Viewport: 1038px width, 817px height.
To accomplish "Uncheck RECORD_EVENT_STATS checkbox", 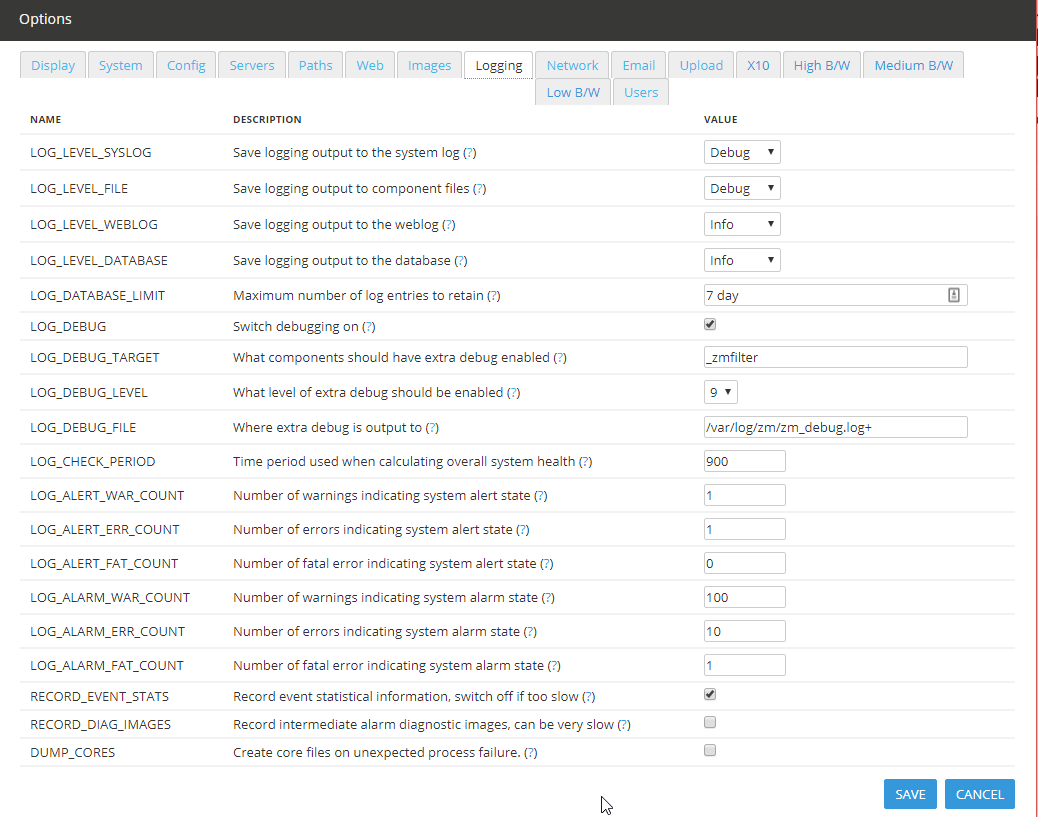I will [x=710, y=695].
